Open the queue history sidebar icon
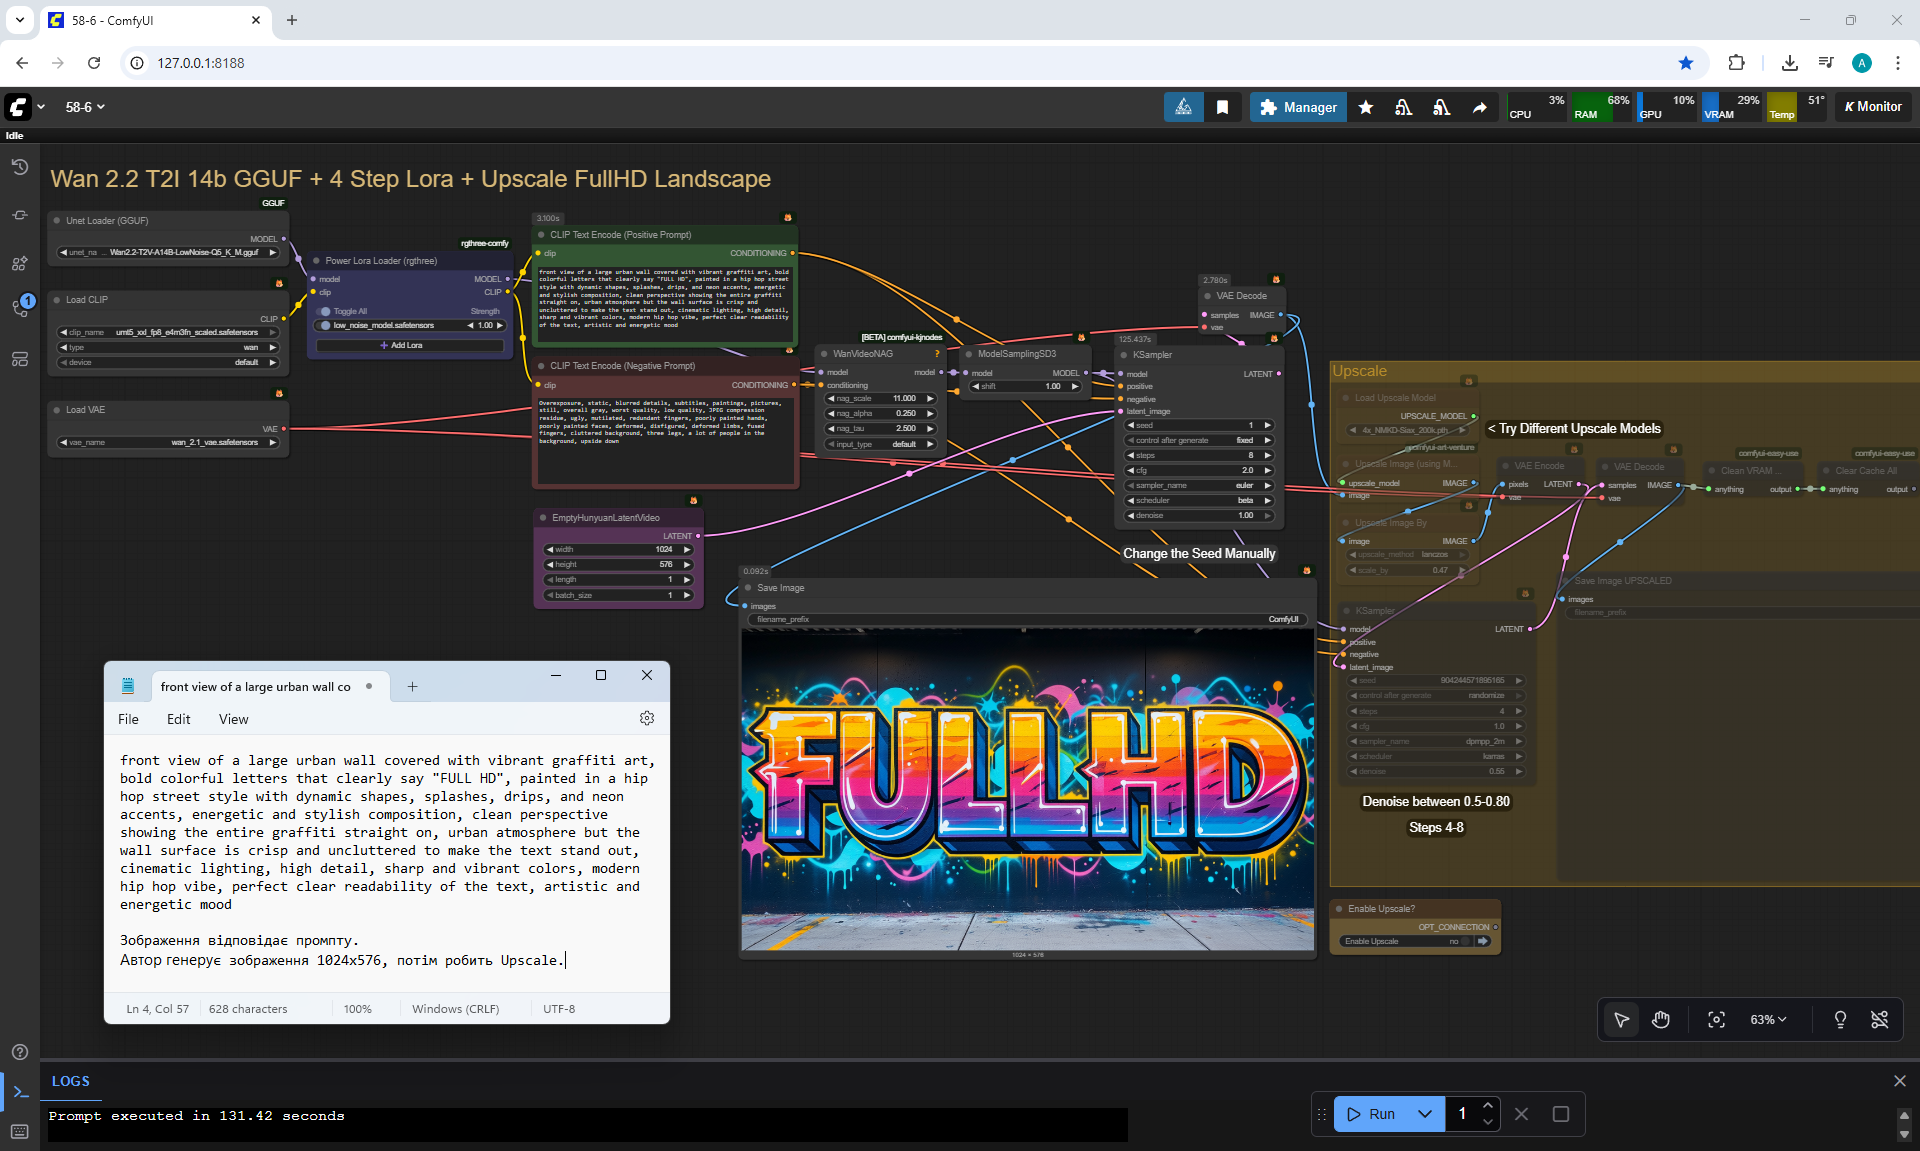This screenshot has width=1920, height=1151. (19, 167)
